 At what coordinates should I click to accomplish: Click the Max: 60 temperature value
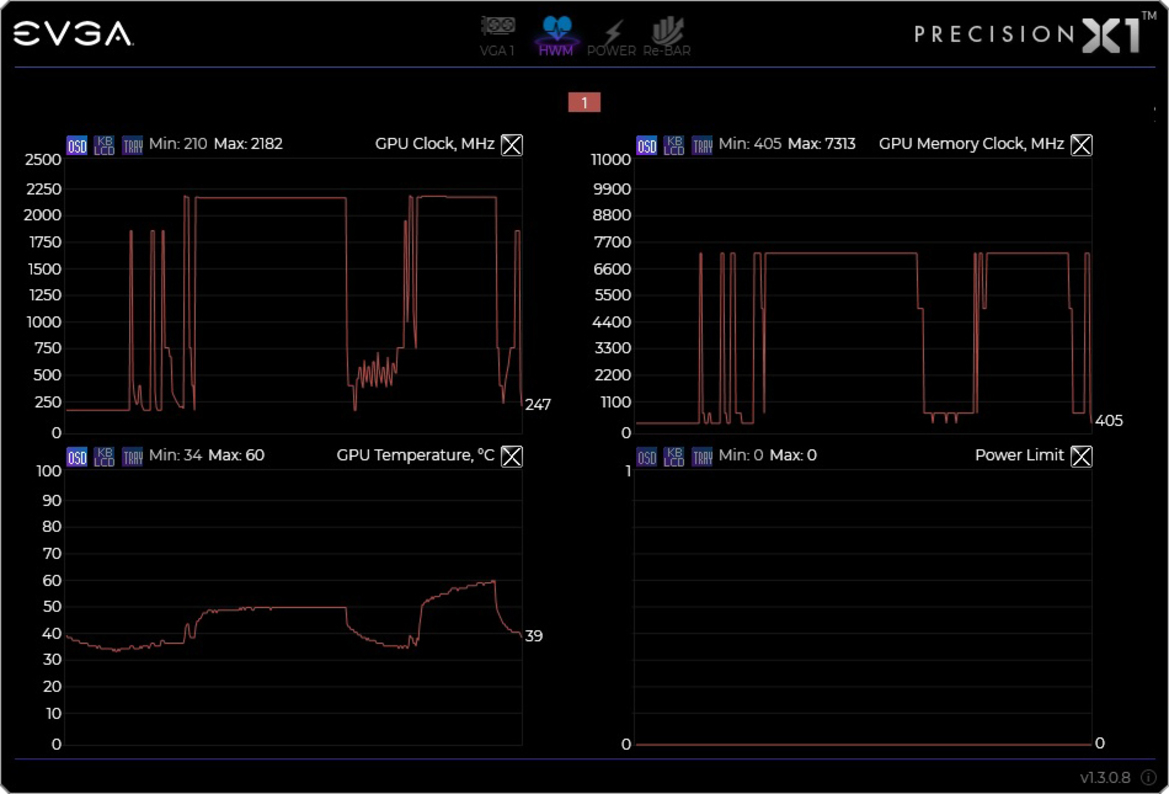pyautogui.click(x=236, y=456)
